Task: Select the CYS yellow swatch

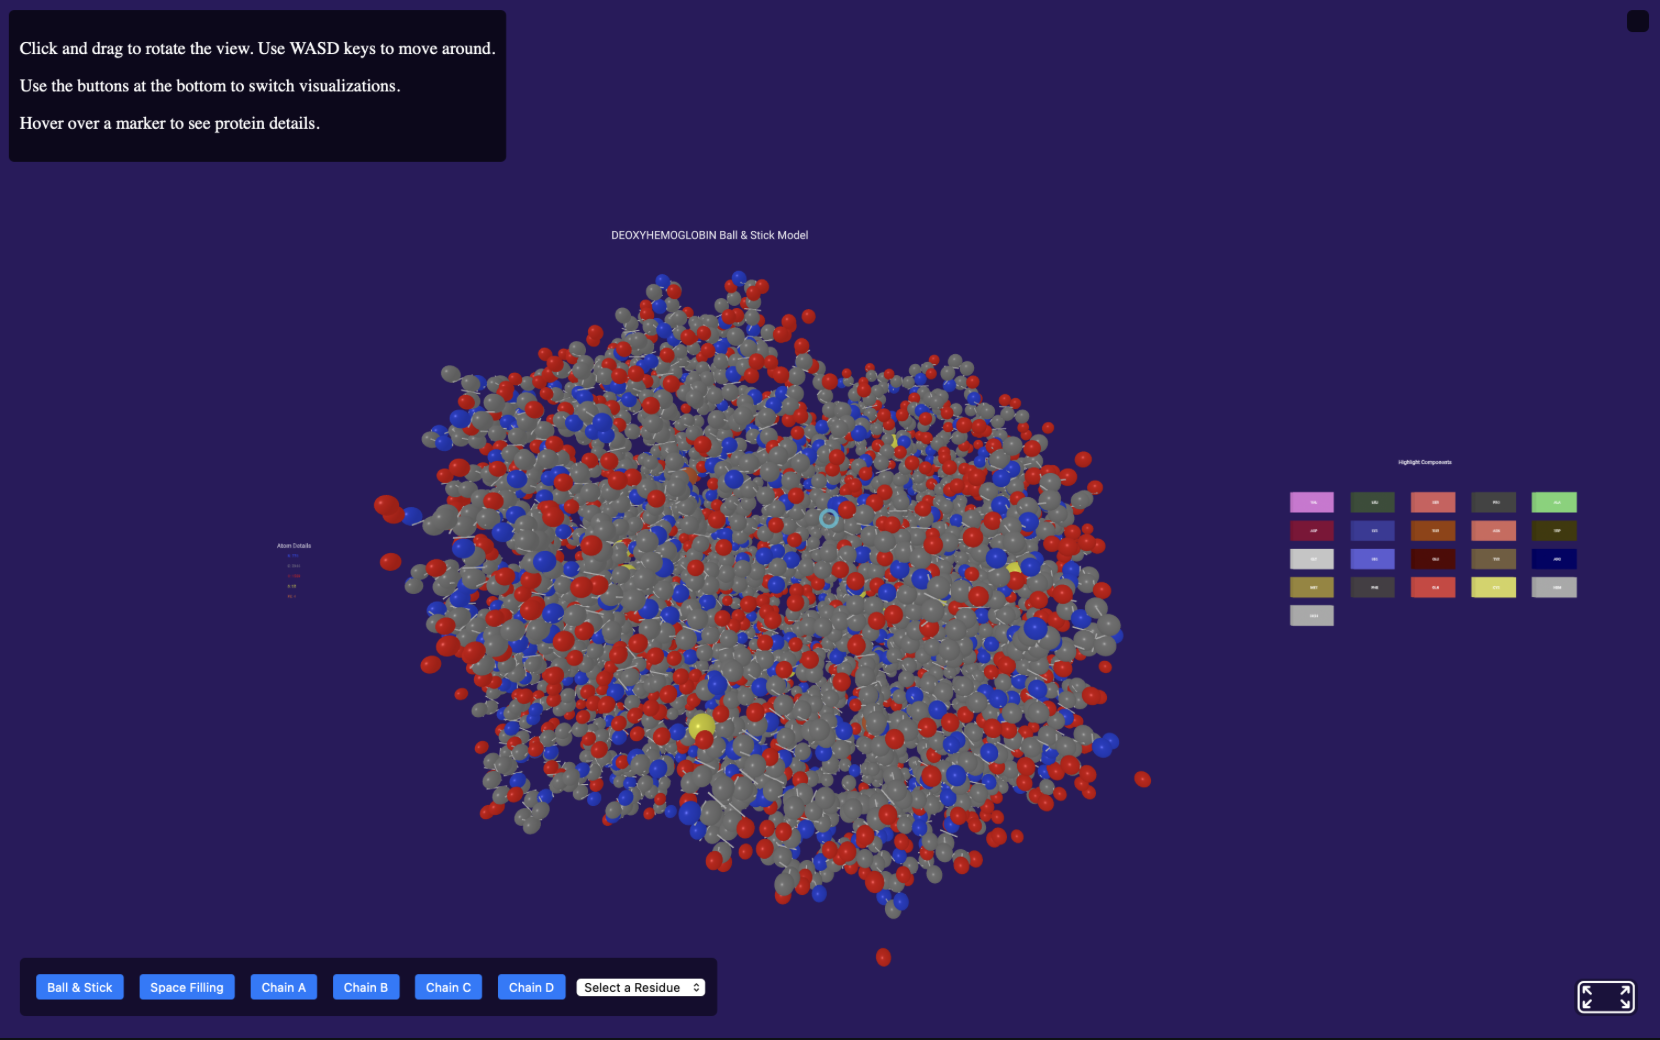Action: pos(1493,587)
